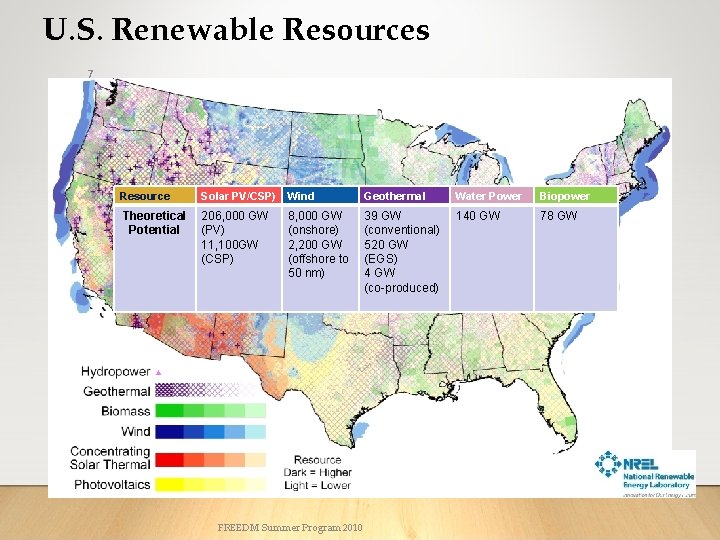Click '2,200 GW (offshore to 50 nm)' value
Screen dimensions: 720x540
click(318, 259)
